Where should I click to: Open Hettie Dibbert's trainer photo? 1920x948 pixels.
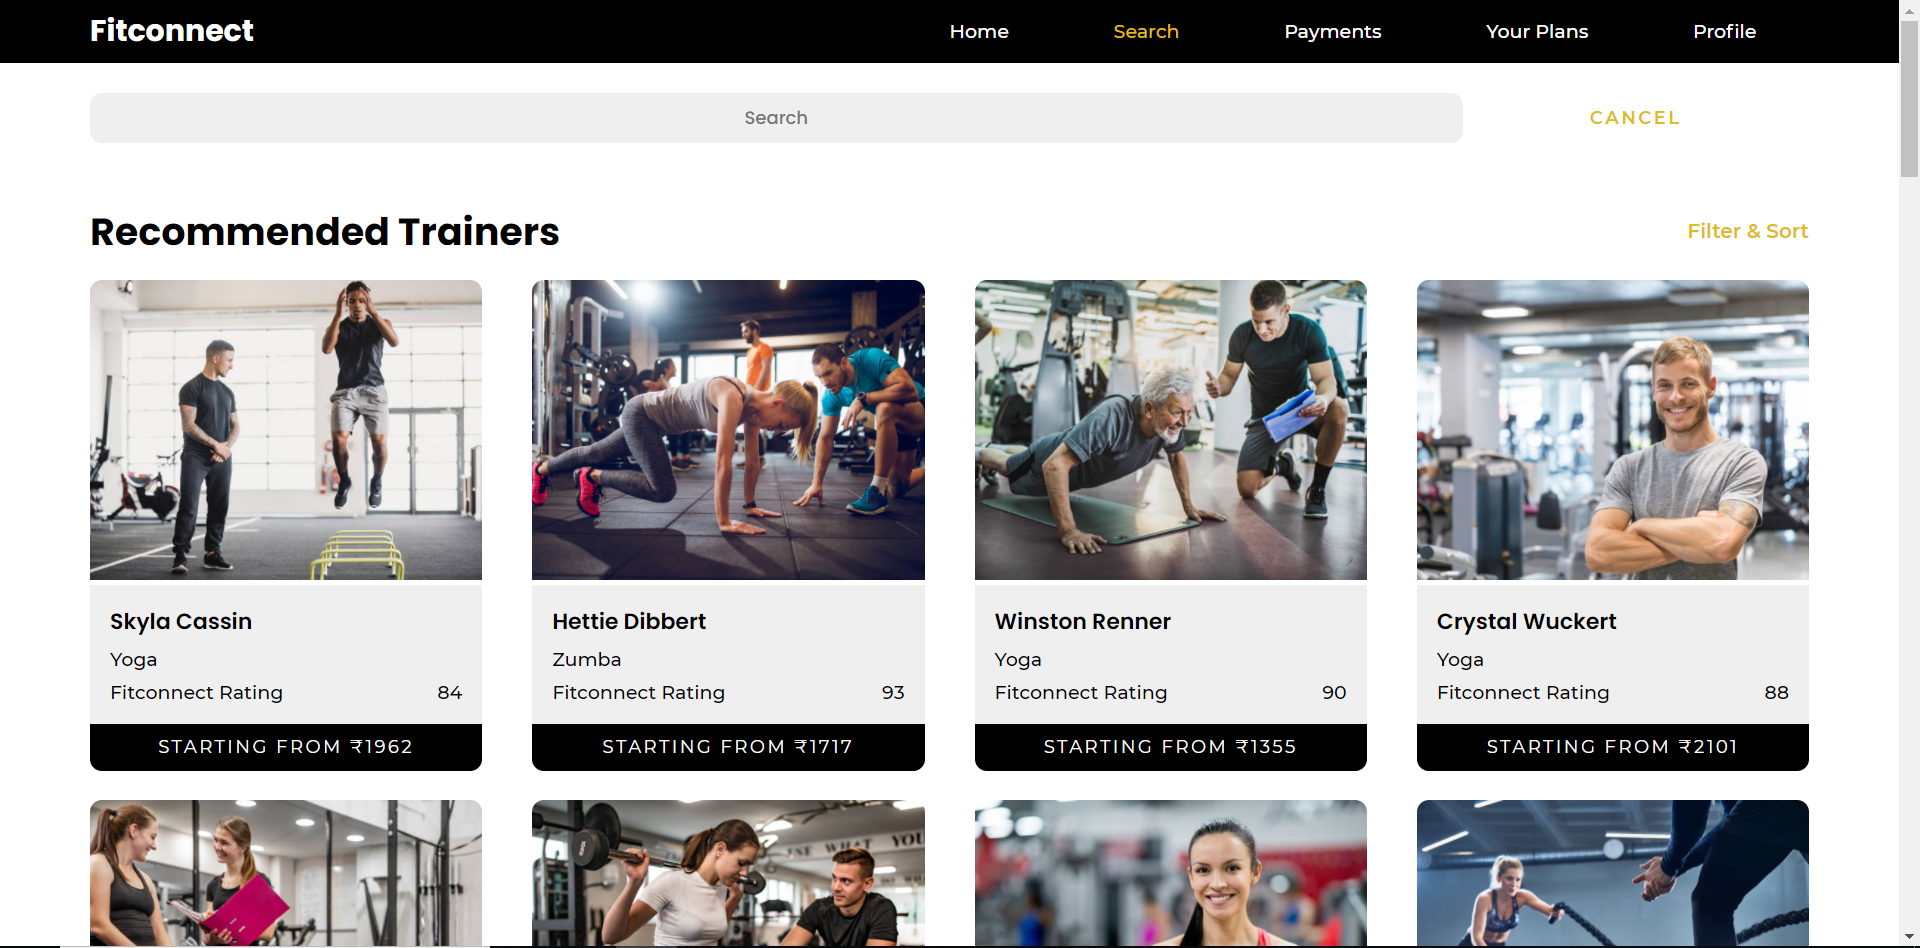[728, 430]
